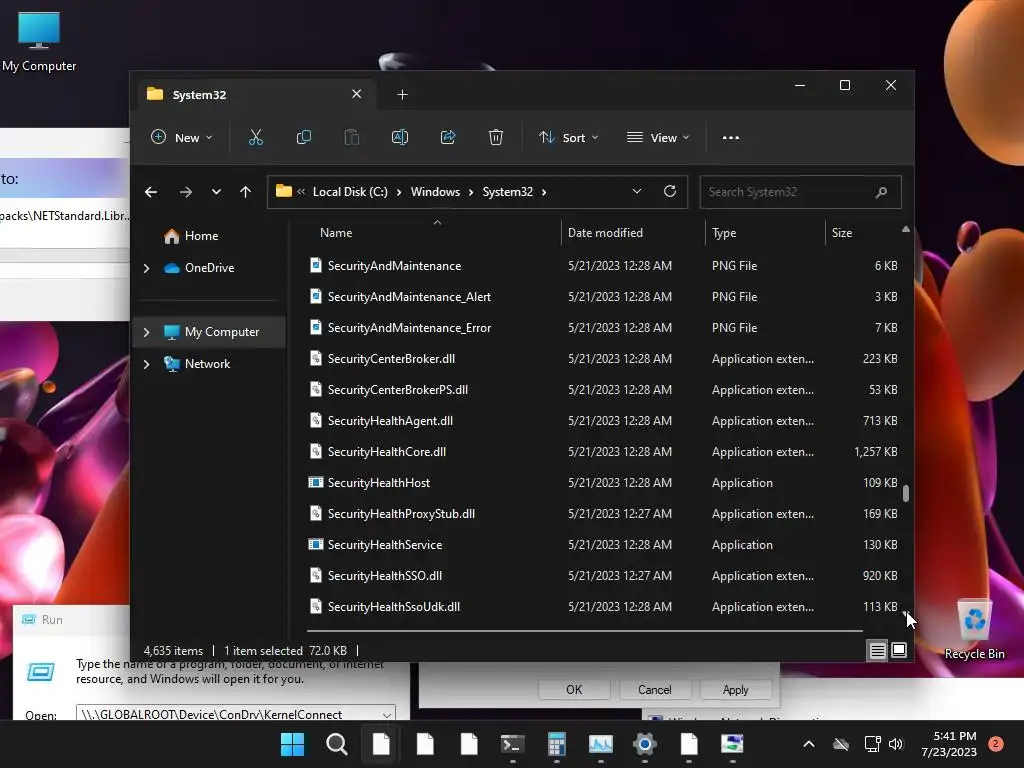Viewport: 1024px width, 768px height.
Task: Click OK in background dialog
Action: (x=574, y=690)
